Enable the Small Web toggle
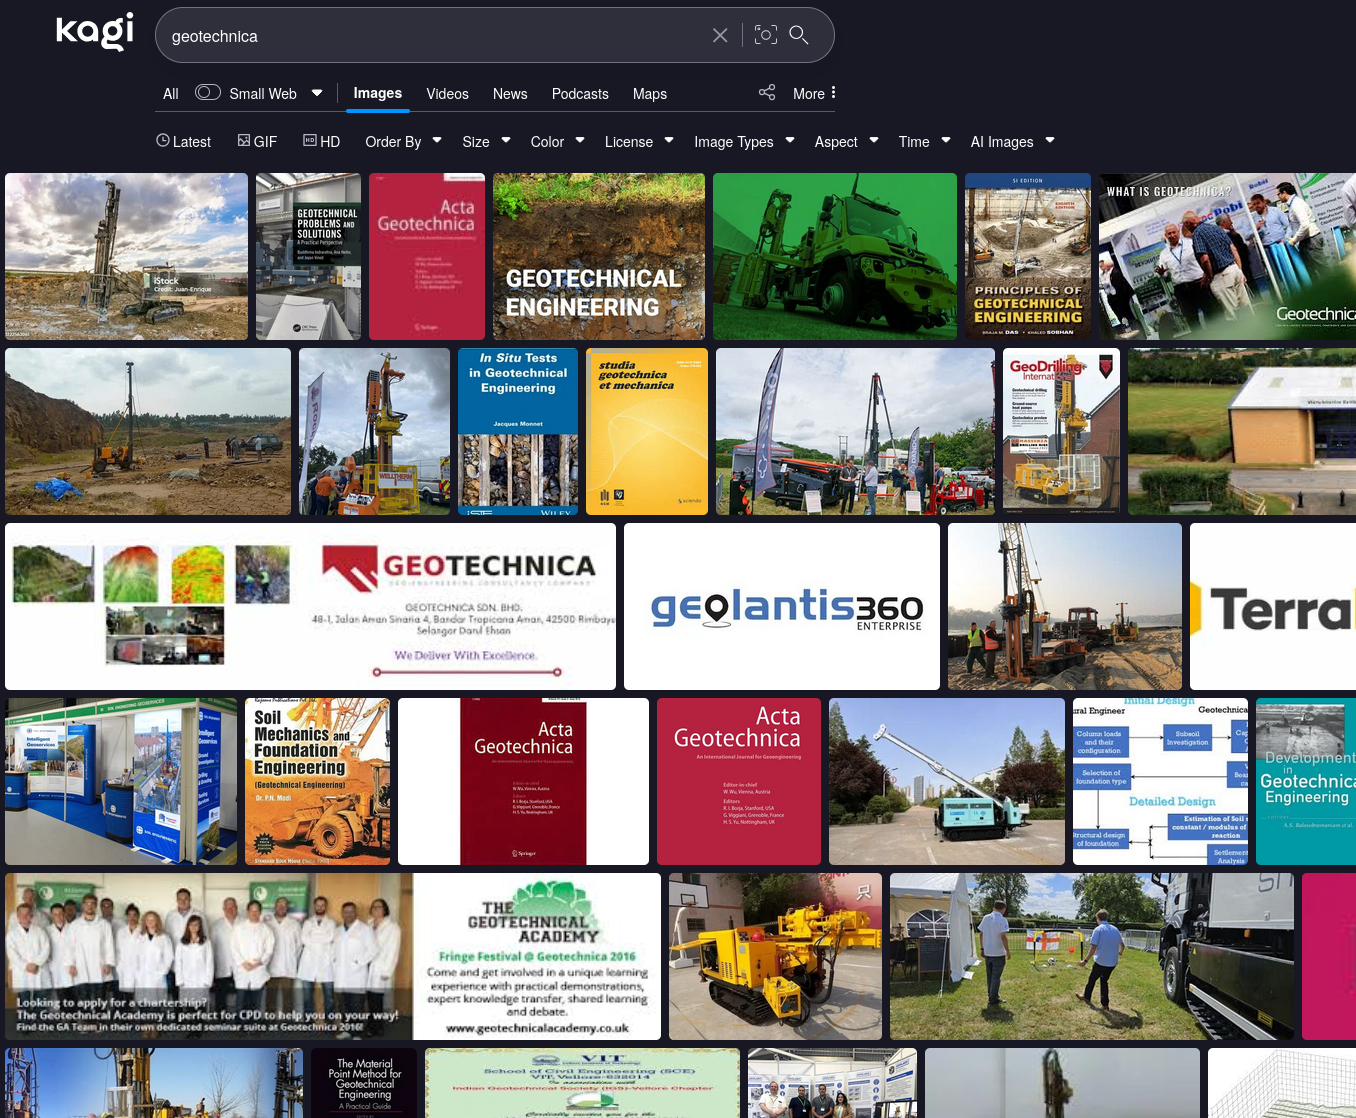 point(207,91)
